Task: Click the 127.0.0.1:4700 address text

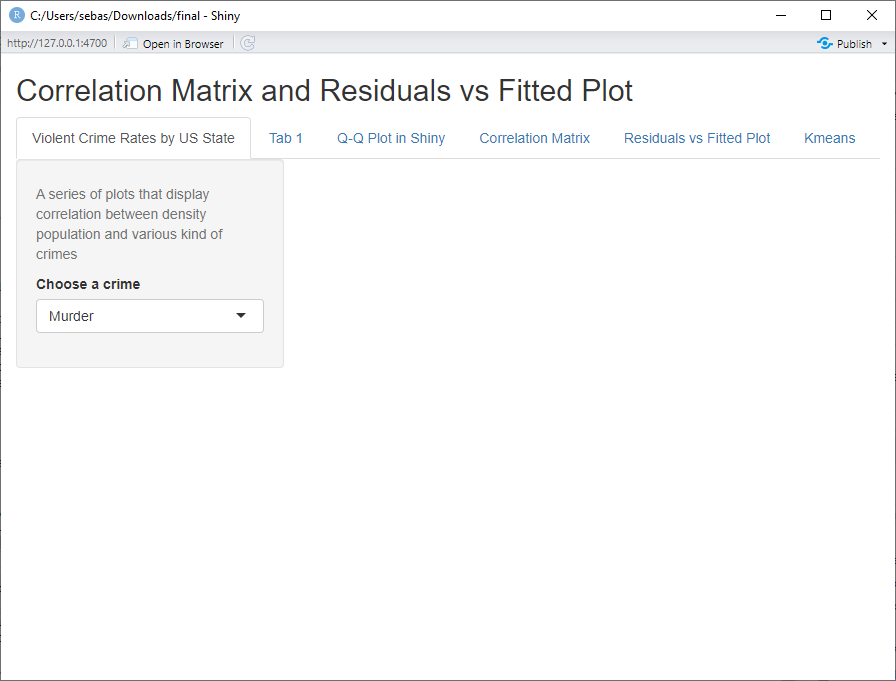Action: pyautogui.click(x=57, y=44)
